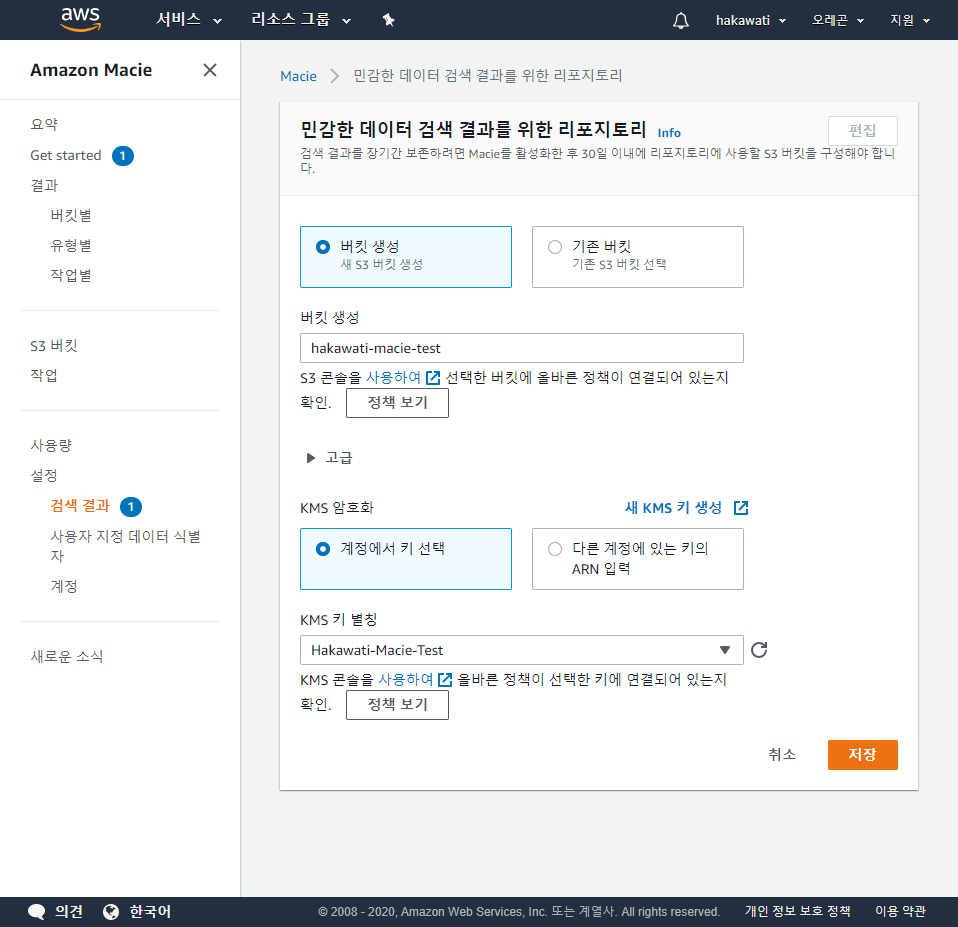
Task: Click the 저장 save button
Action: coord(863,755)
